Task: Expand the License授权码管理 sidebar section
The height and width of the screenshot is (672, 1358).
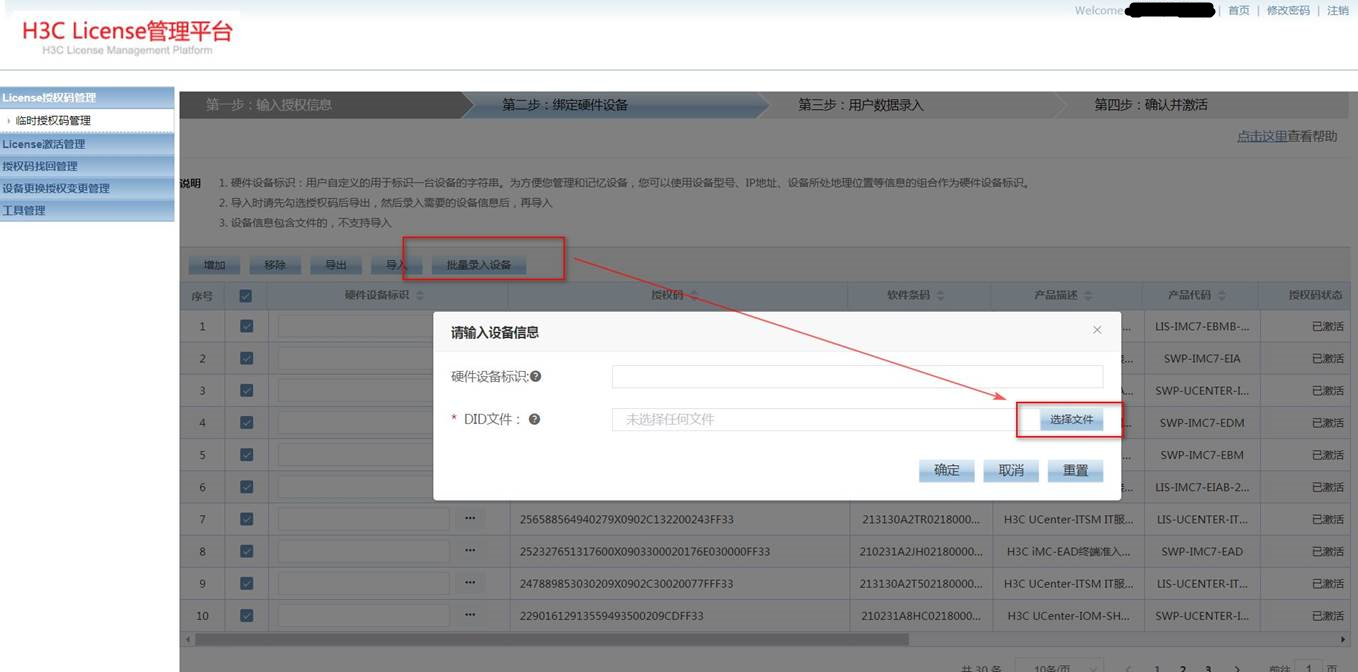Action: 87,98
